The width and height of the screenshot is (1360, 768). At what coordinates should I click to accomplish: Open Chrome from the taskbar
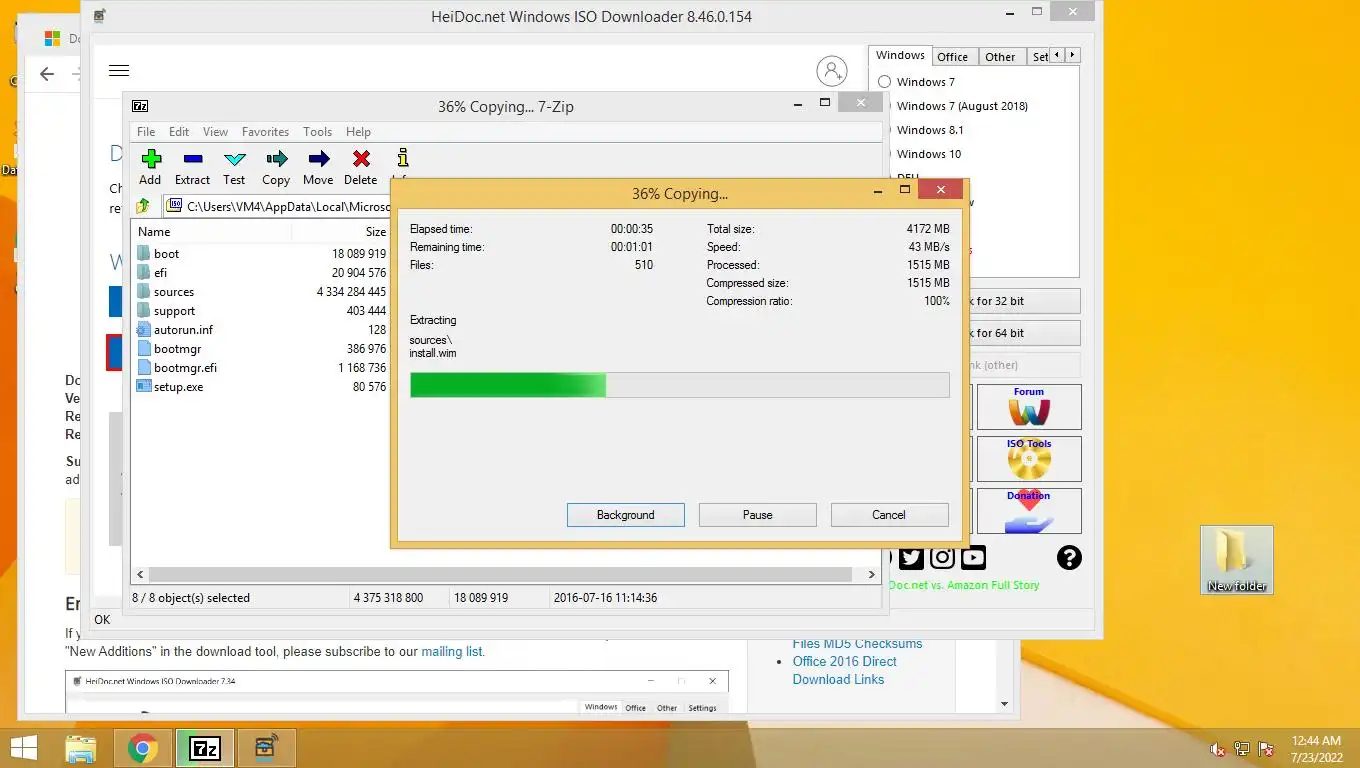click(x=143, y=748)
